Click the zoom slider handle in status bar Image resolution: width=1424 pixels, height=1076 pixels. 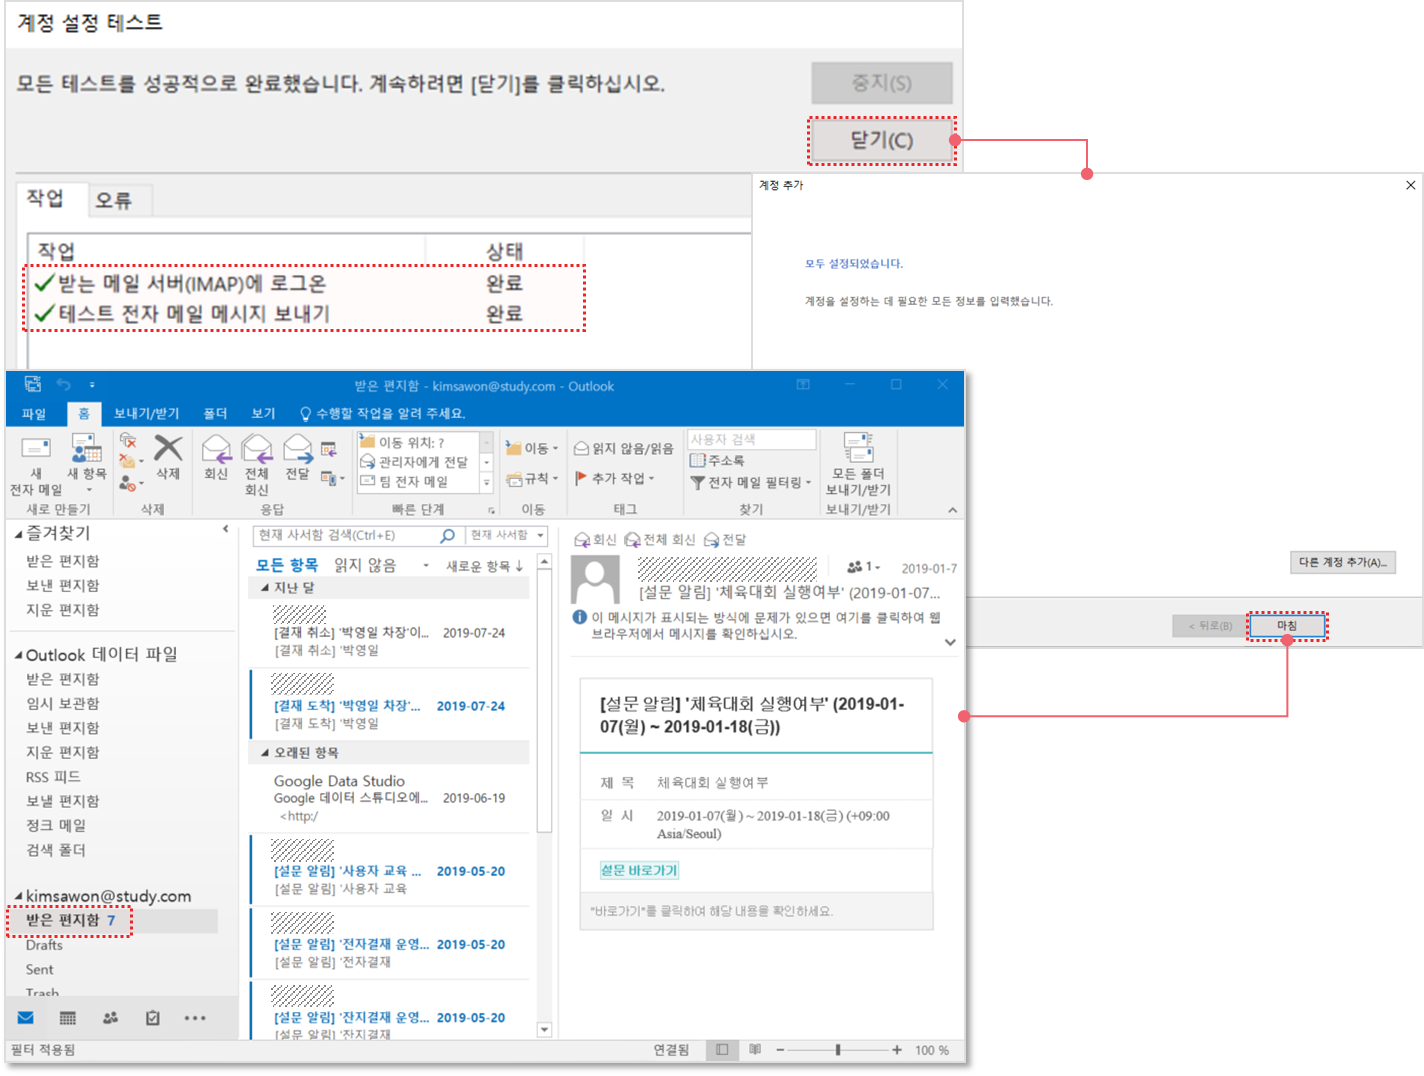838,1050
